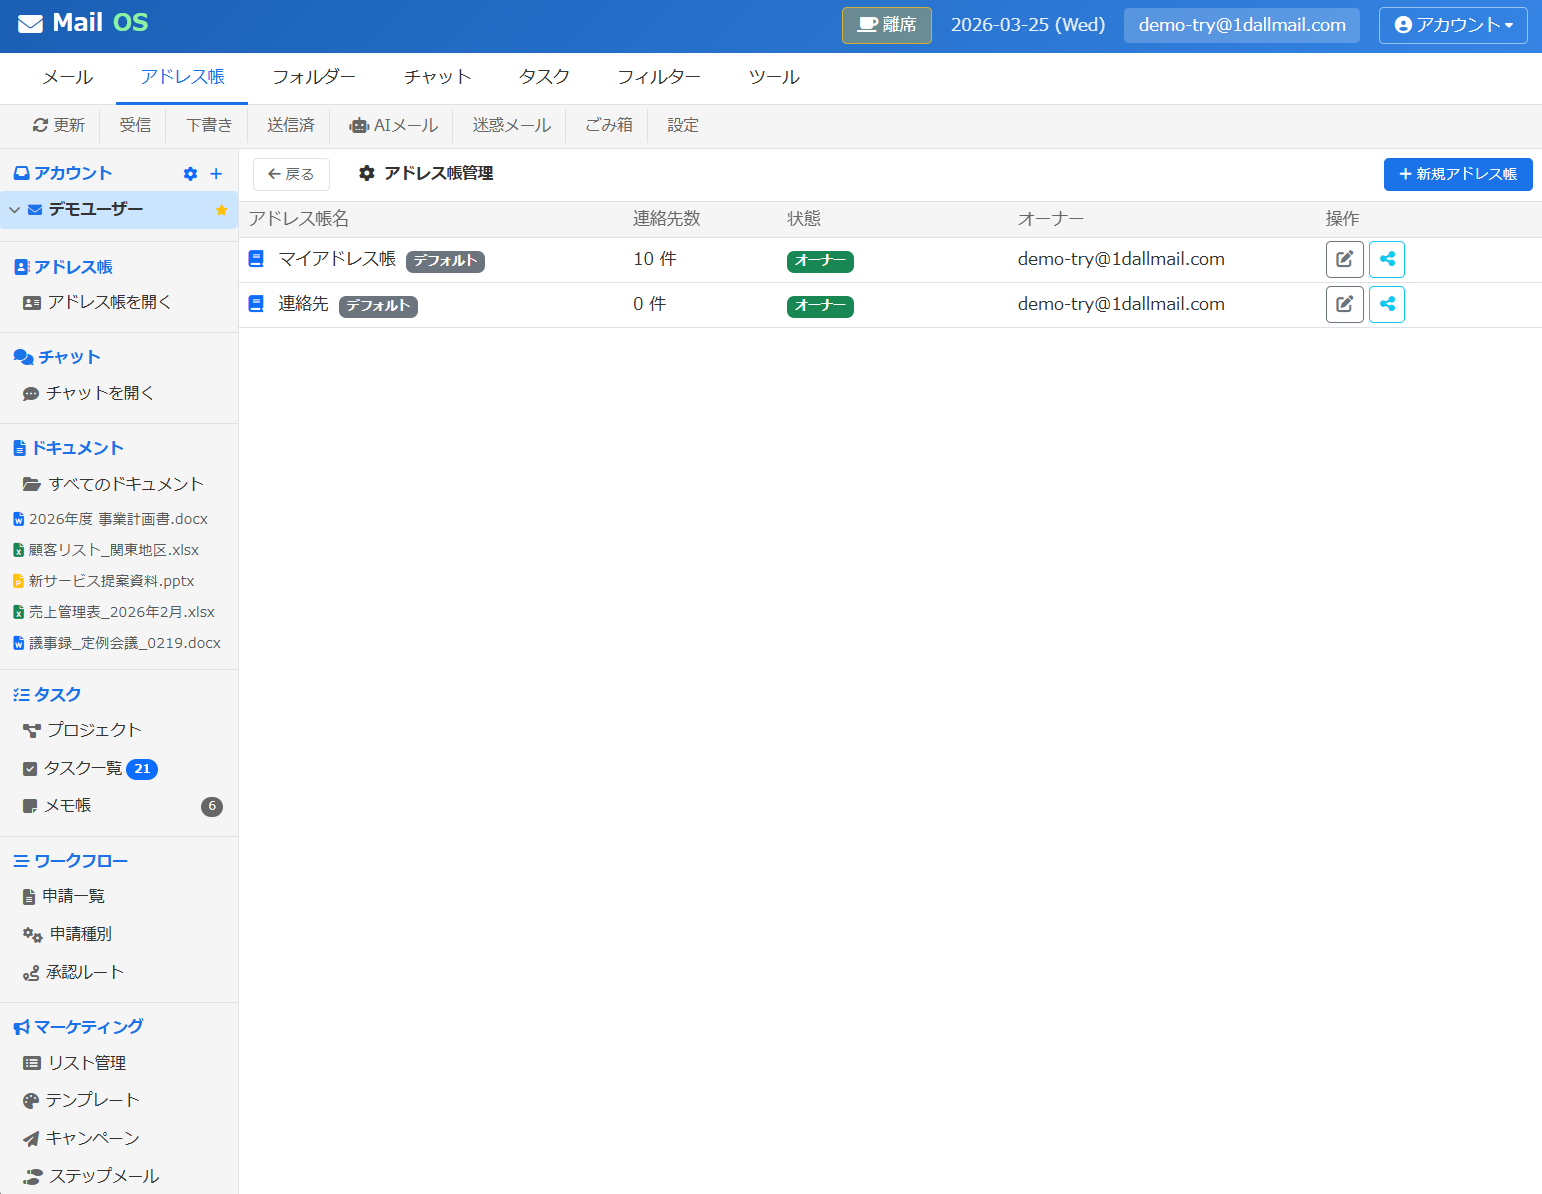
Task: Switch to the フィルター tab
Action: tap(658, 78)
